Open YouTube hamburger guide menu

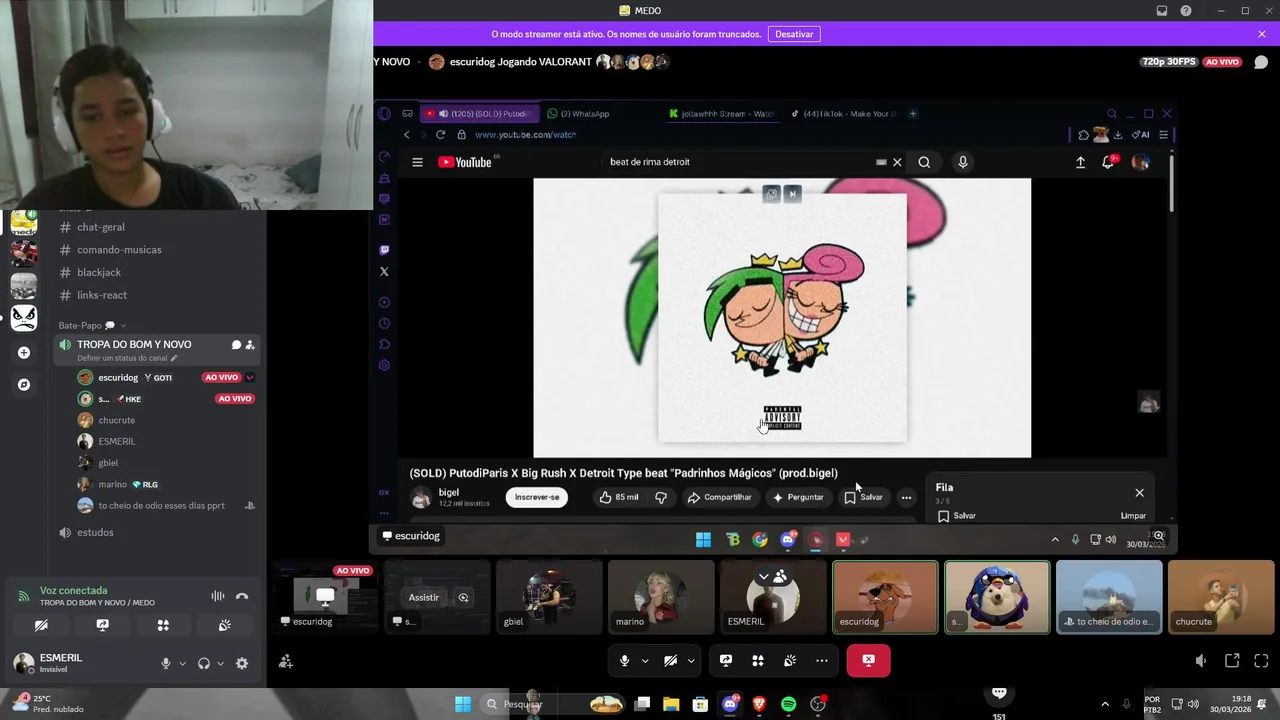click(x=417, y=162)
